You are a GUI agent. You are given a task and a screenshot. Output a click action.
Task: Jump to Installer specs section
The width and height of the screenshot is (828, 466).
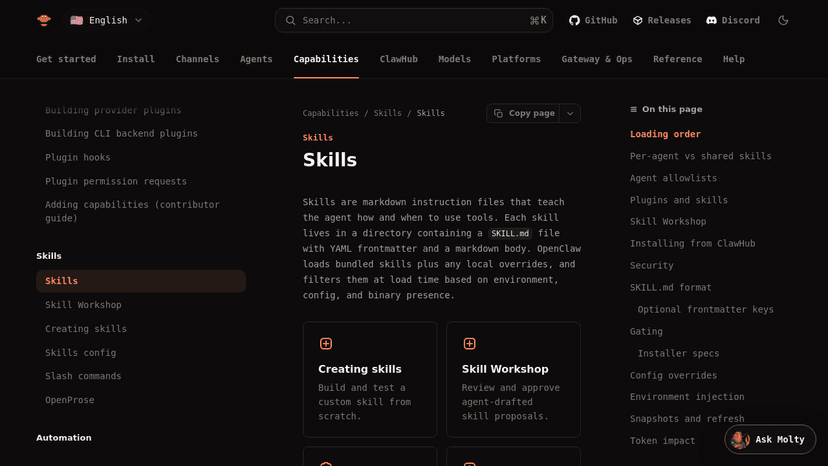[678, 353]
